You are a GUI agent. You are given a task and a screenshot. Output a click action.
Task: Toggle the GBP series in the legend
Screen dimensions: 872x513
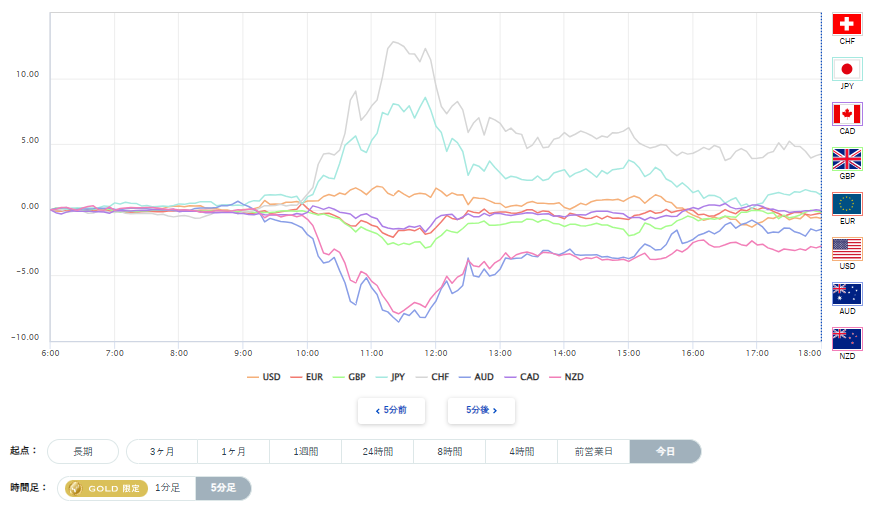pyautogui.click(x=349, y=377)
